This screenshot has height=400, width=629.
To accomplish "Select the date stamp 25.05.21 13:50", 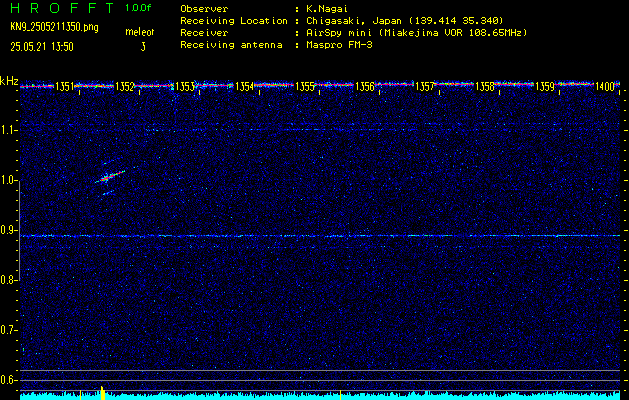I will point(42,47).
